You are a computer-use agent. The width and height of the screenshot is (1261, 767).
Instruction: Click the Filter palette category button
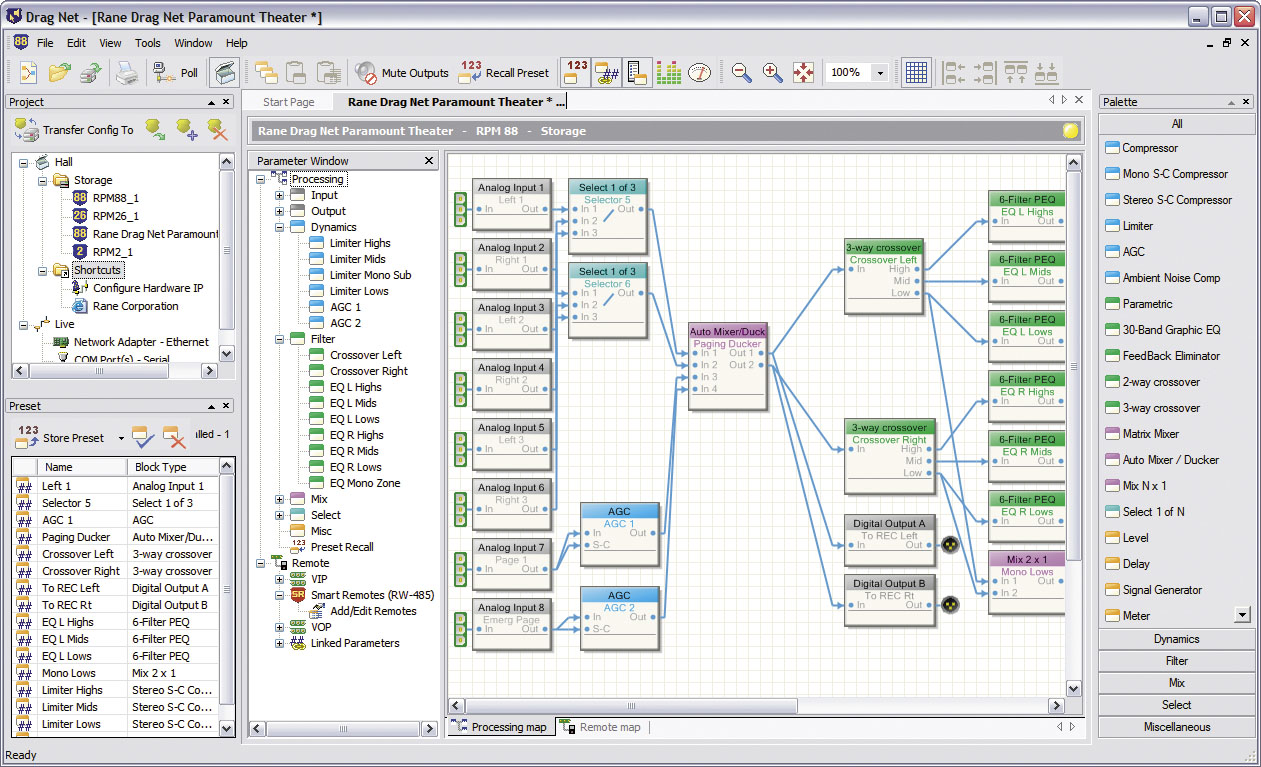(1176, 661)
